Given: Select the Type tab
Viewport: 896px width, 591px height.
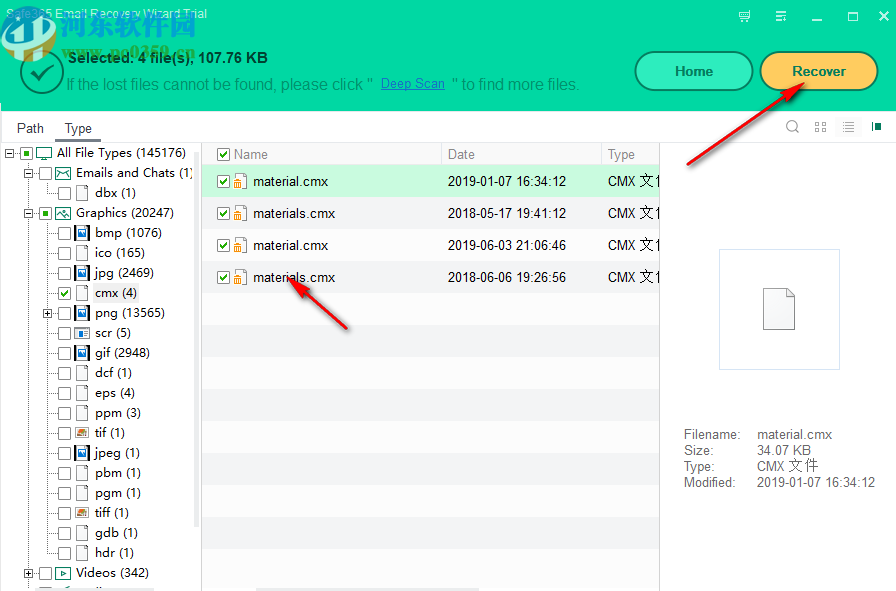Looking at the screenshot, I should pyautogui.click(x=78, y=128).
